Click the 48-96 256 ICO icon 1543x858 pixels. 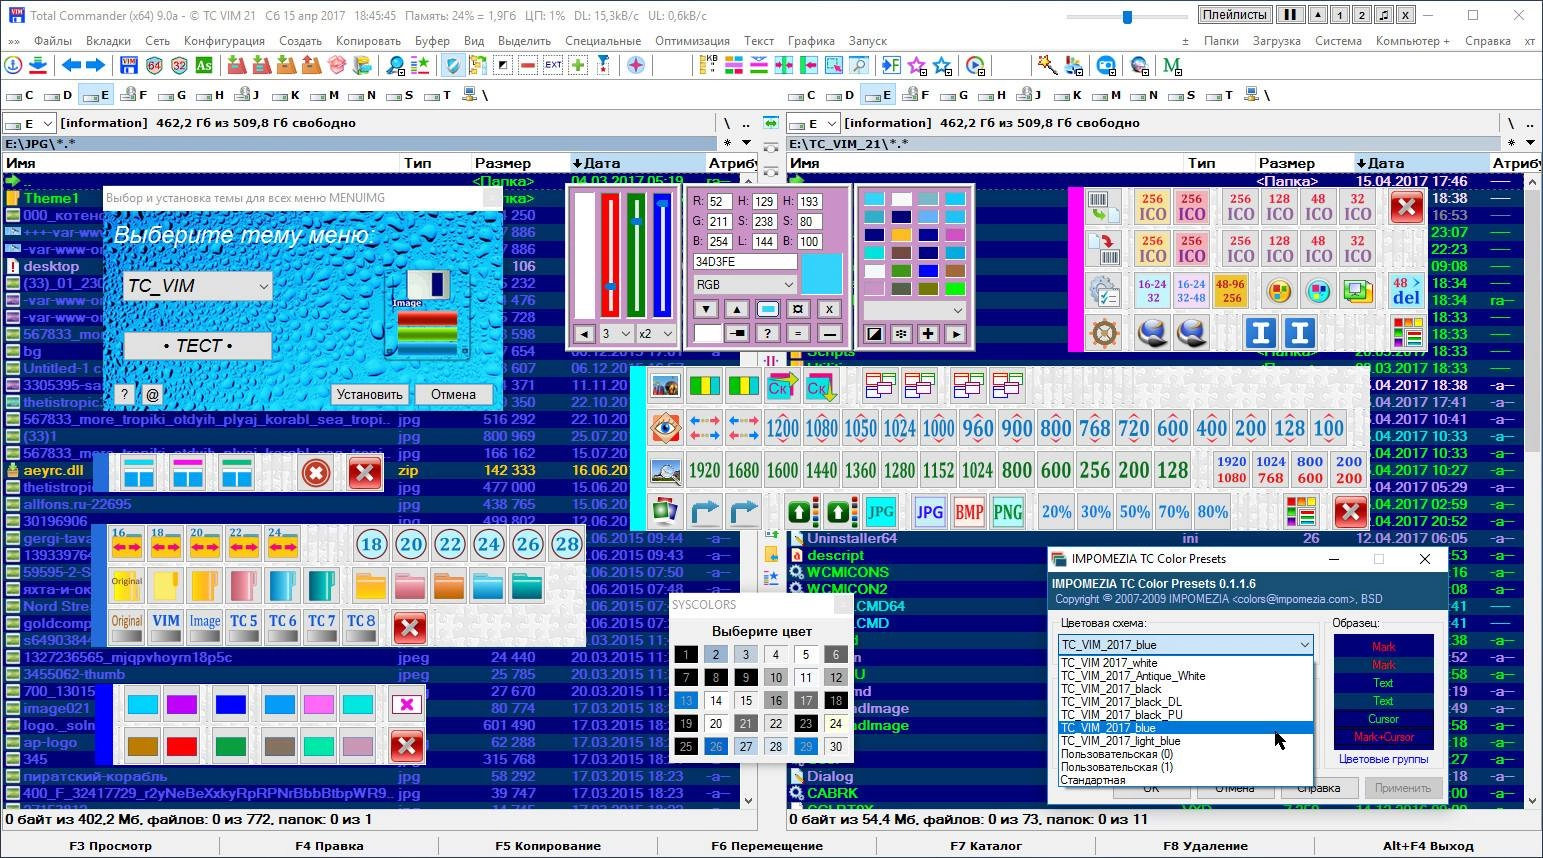point(1230,291)
